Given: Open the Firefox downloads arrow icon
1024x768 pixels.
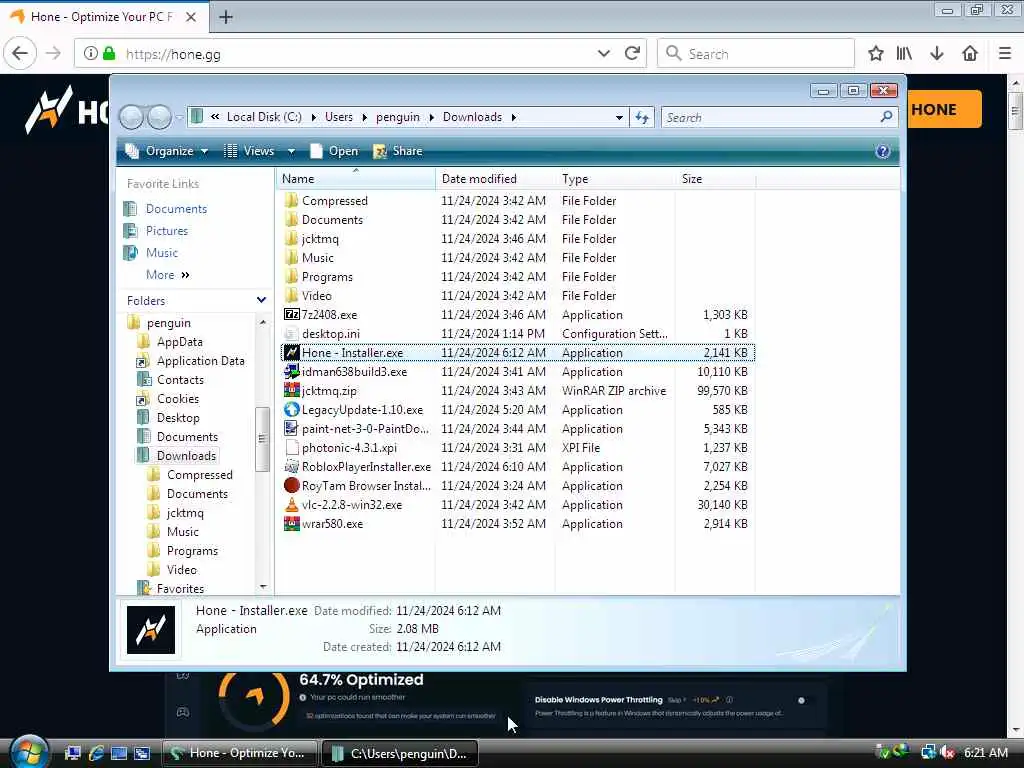Looking at the screenshot, I should 936,54.
